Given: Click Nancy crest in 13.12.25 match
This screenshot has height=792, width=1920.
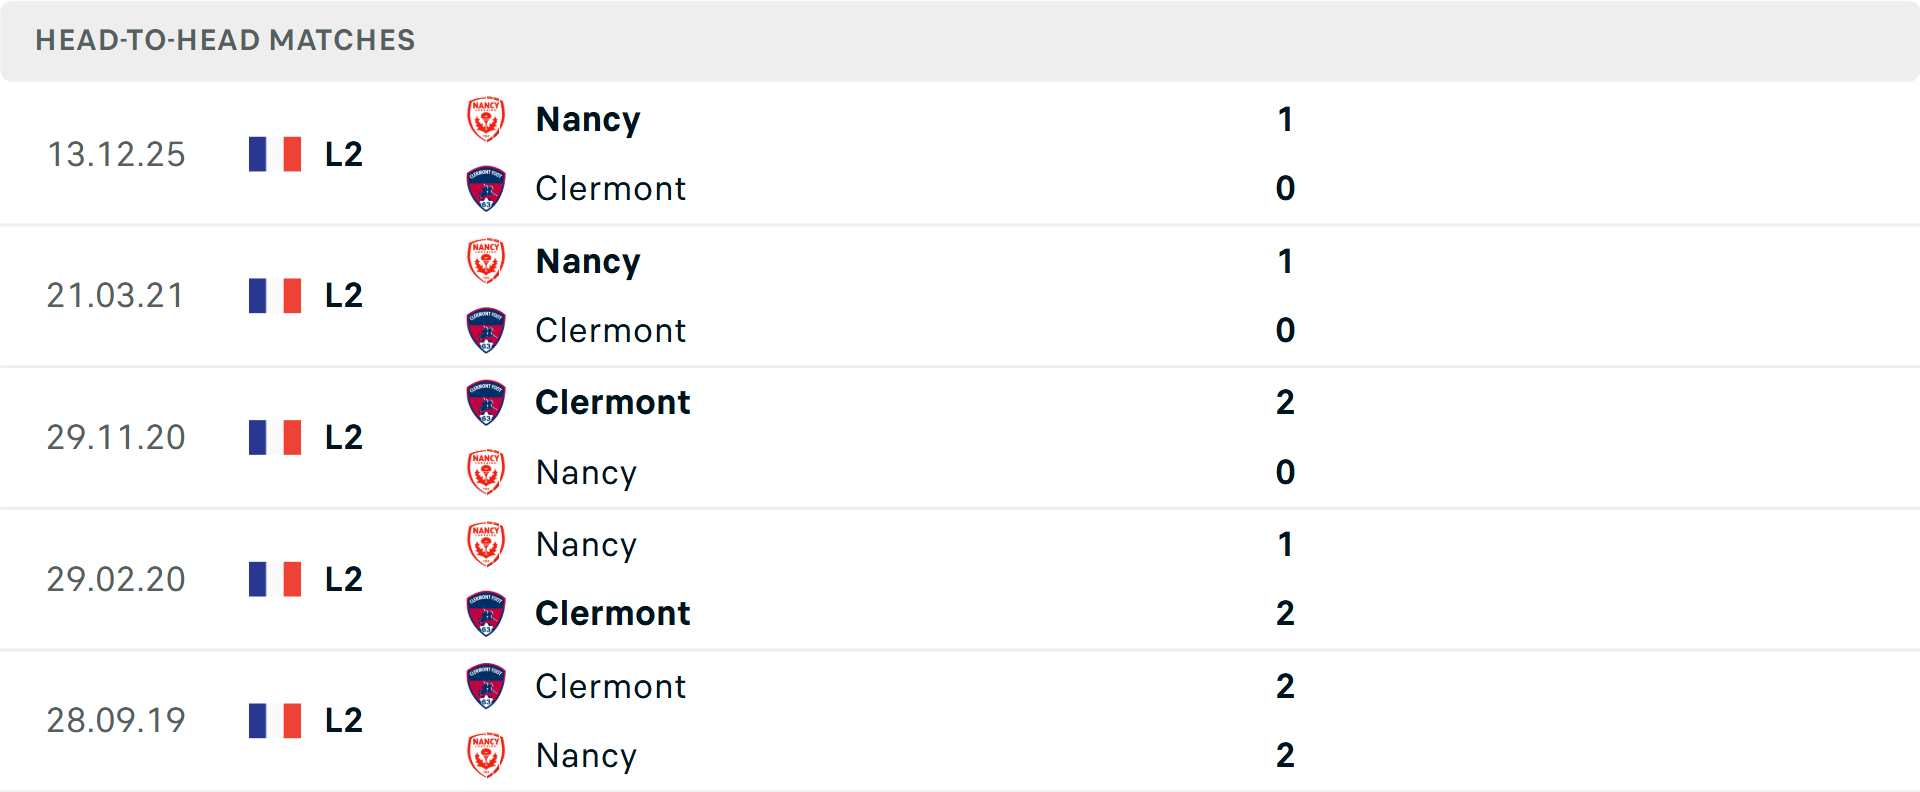Looking at the screenshot, I should pos(486,120).
